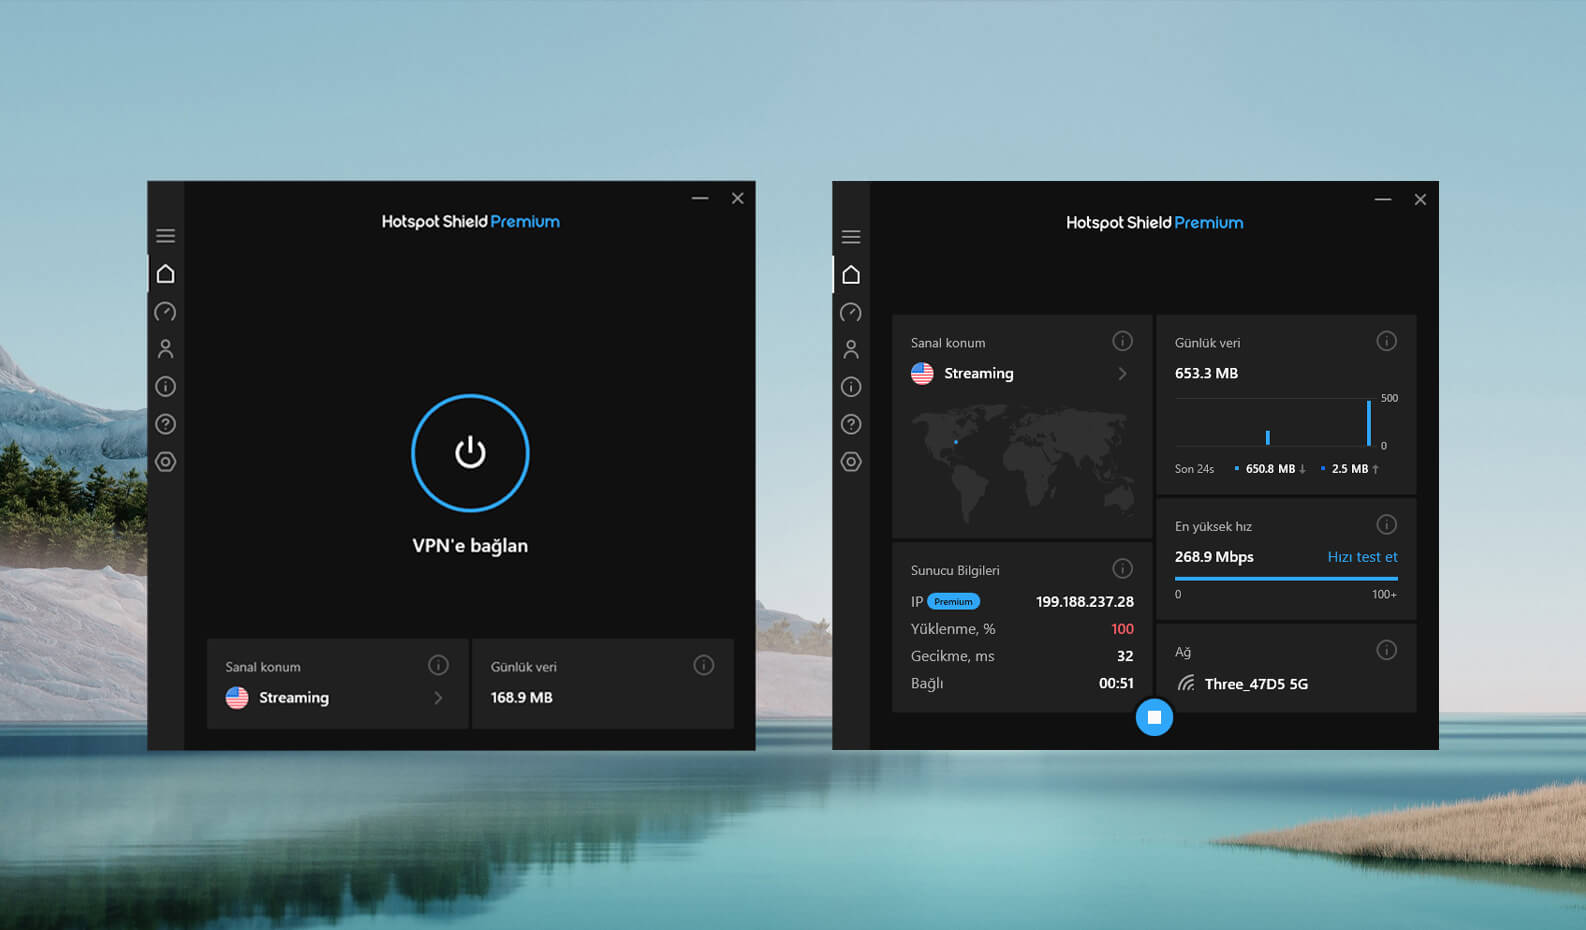Image resolution: width=1586 pixels, height=930 pixels.
Task: Click the info icon in left window sidebar
Action: [166, 387]
